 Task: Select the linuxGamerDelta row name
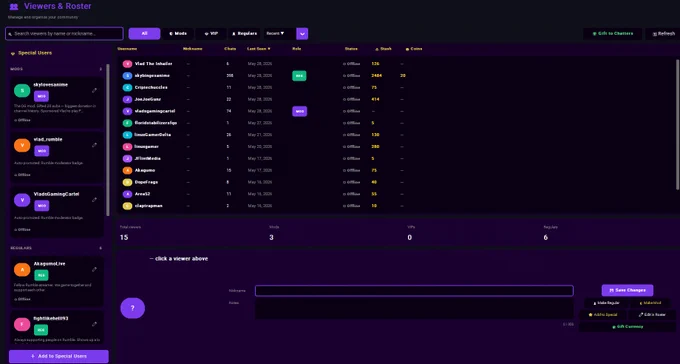153,134
